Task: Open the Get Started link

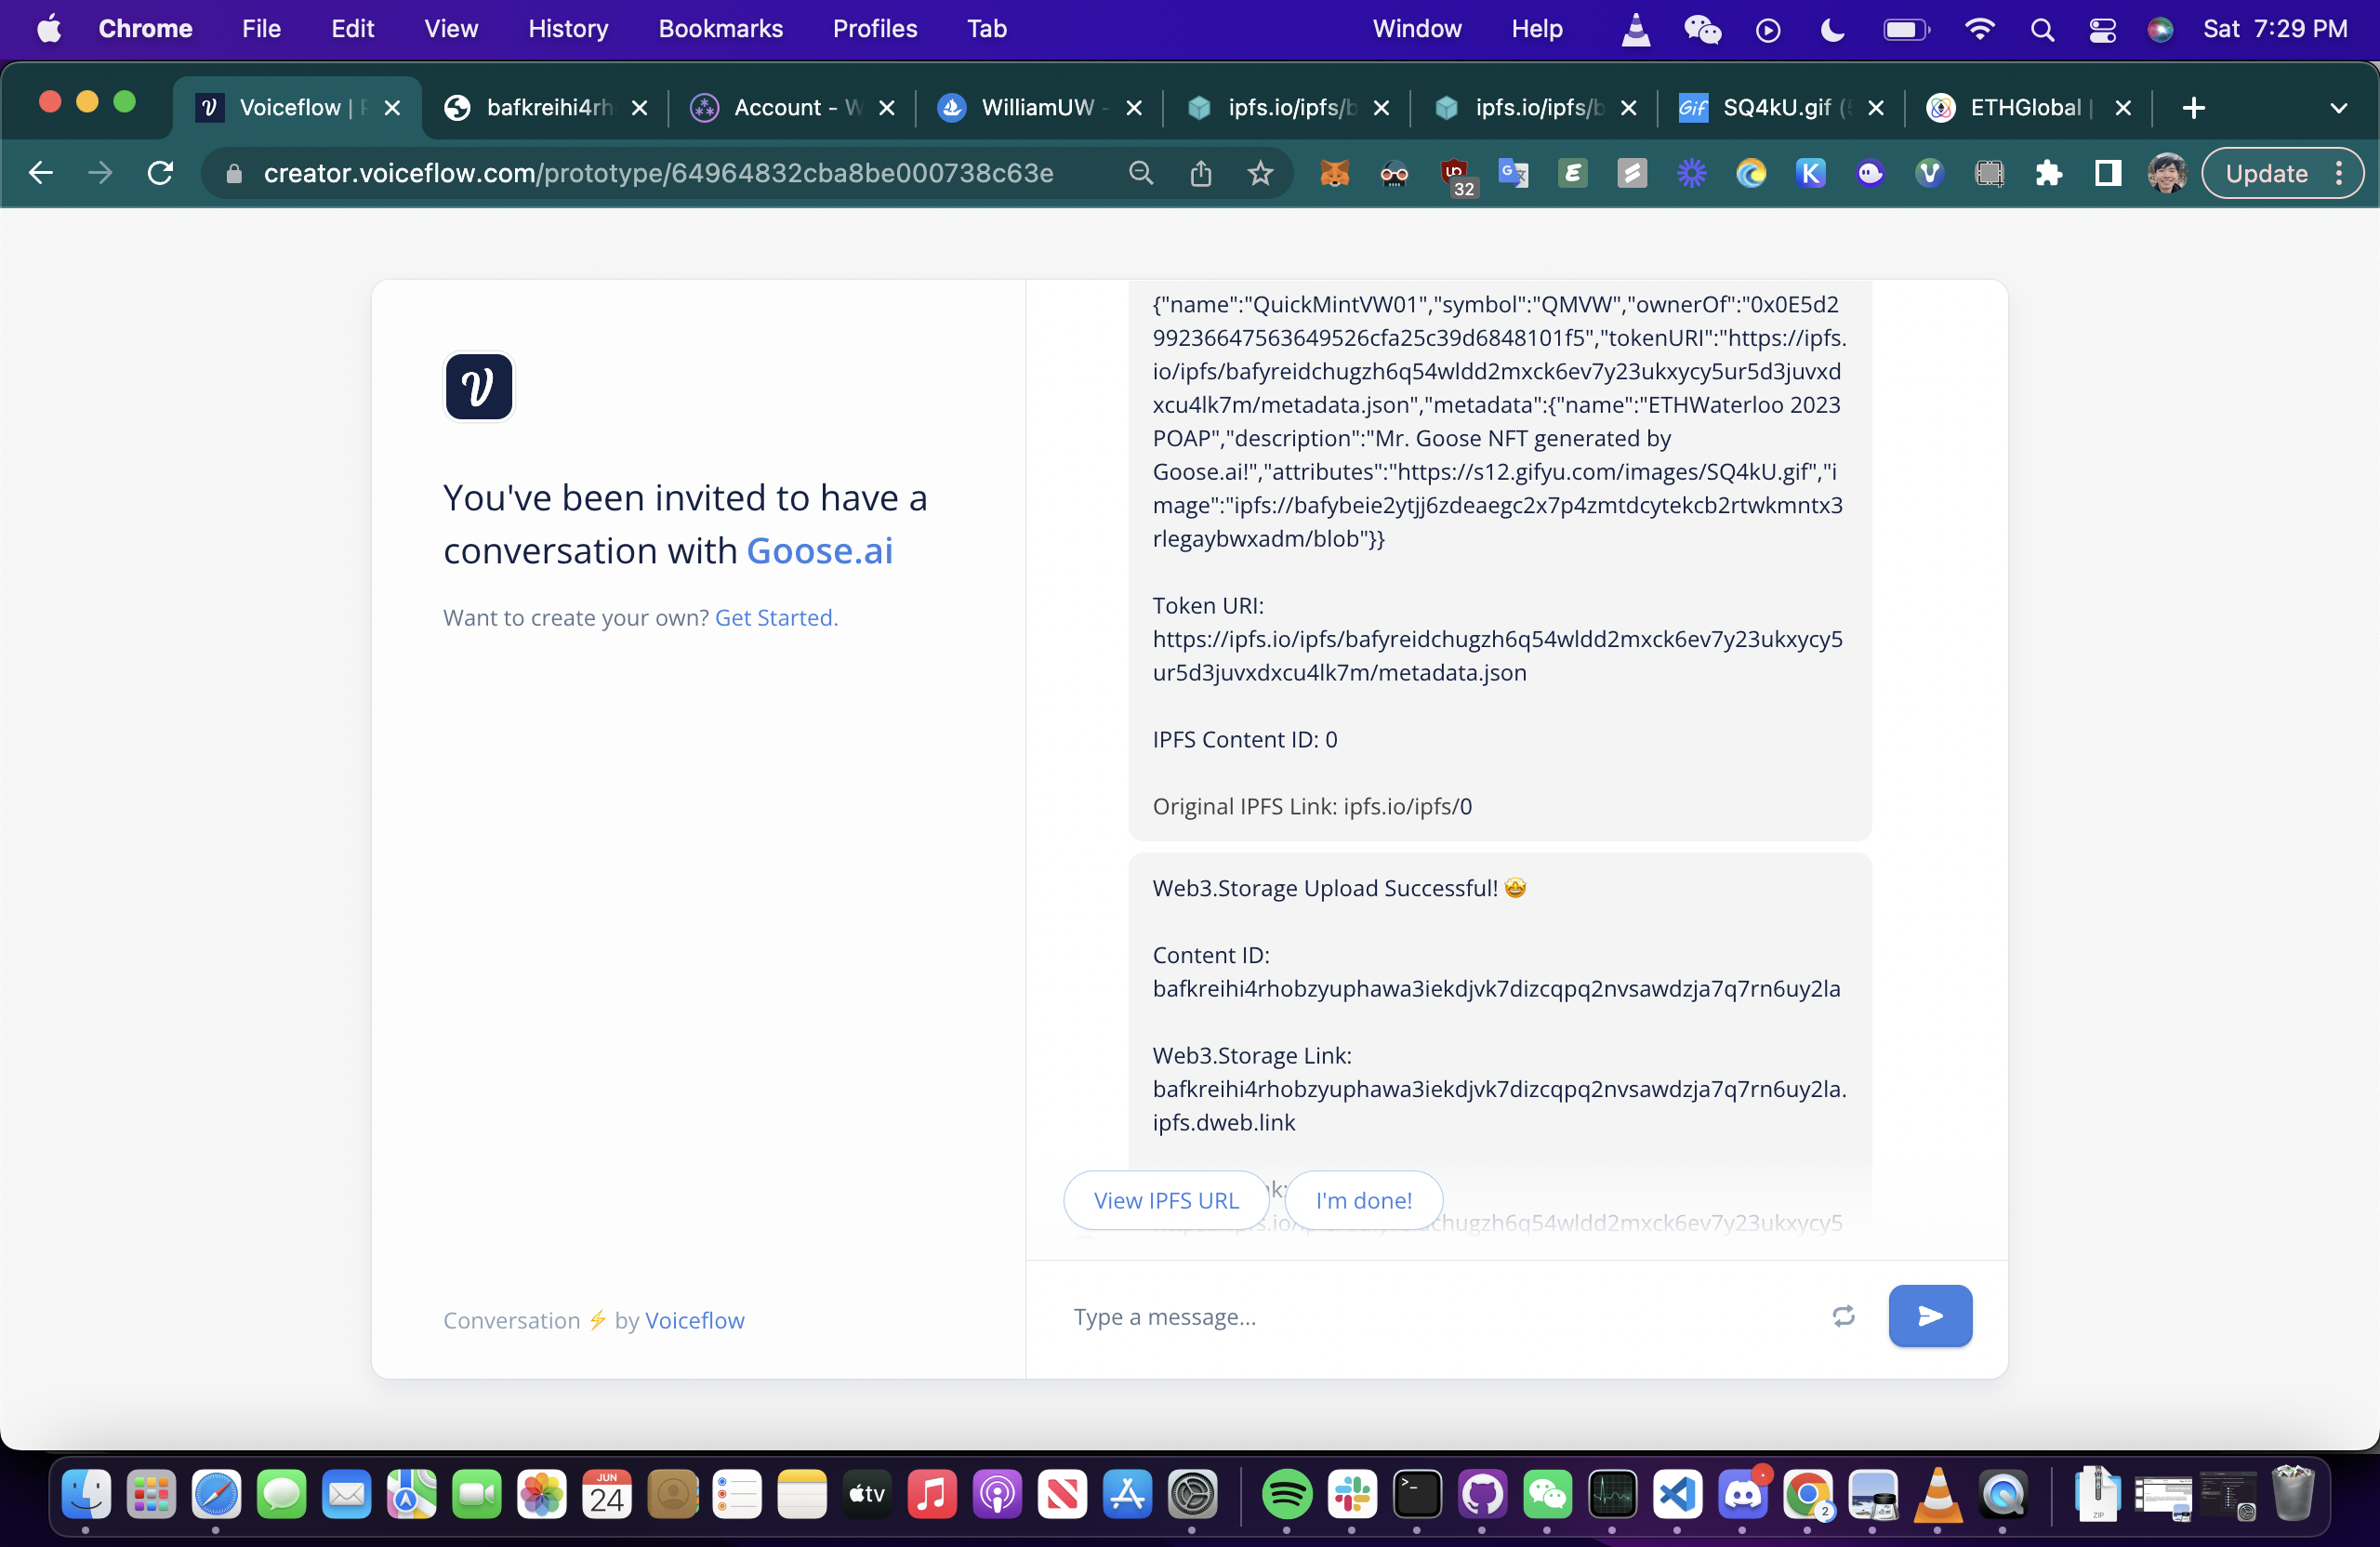Action: (x=776, y=617)
